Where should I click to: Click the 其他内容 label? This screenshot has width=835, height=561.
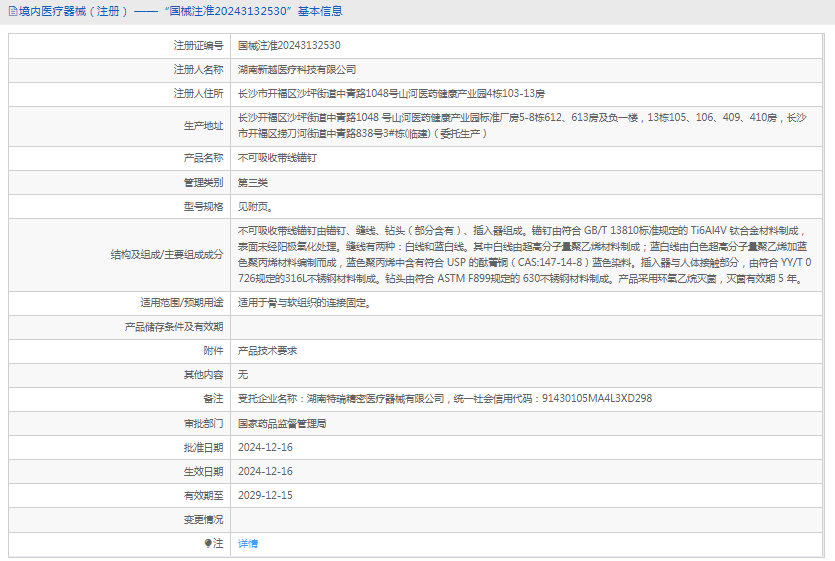coord(203,375)
